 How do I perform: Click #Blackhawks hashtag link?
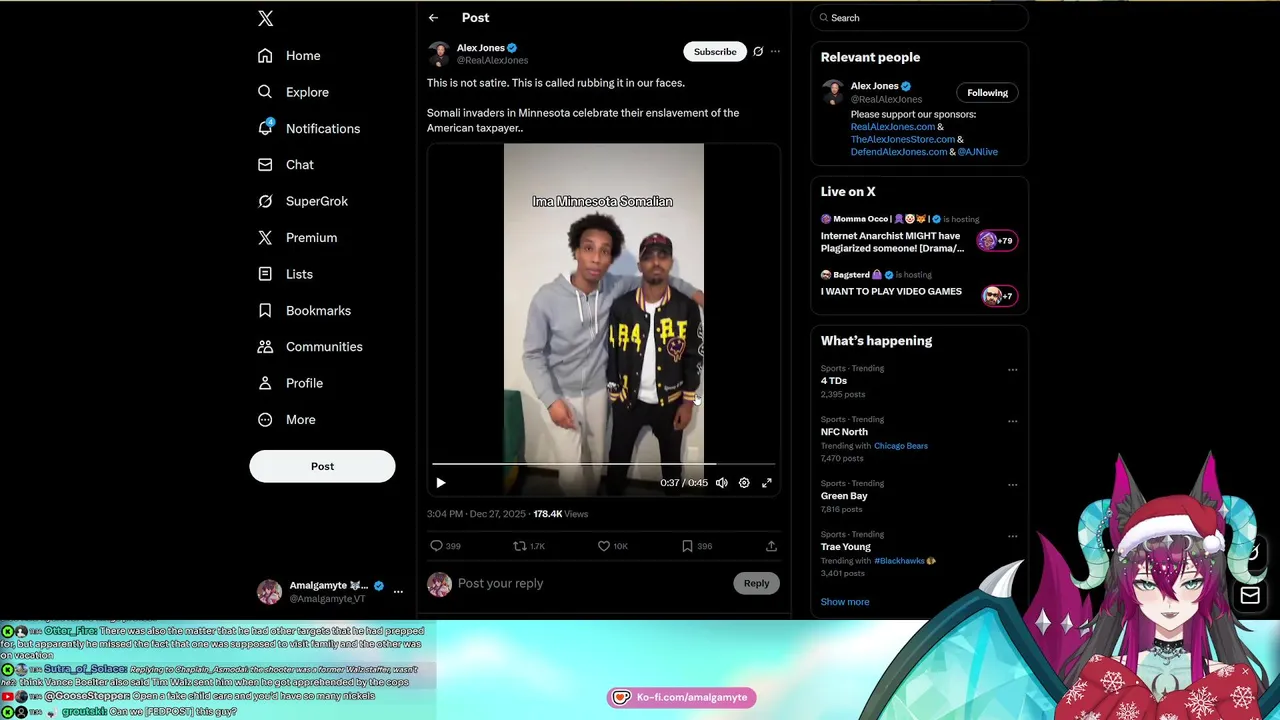click(900, 561)
